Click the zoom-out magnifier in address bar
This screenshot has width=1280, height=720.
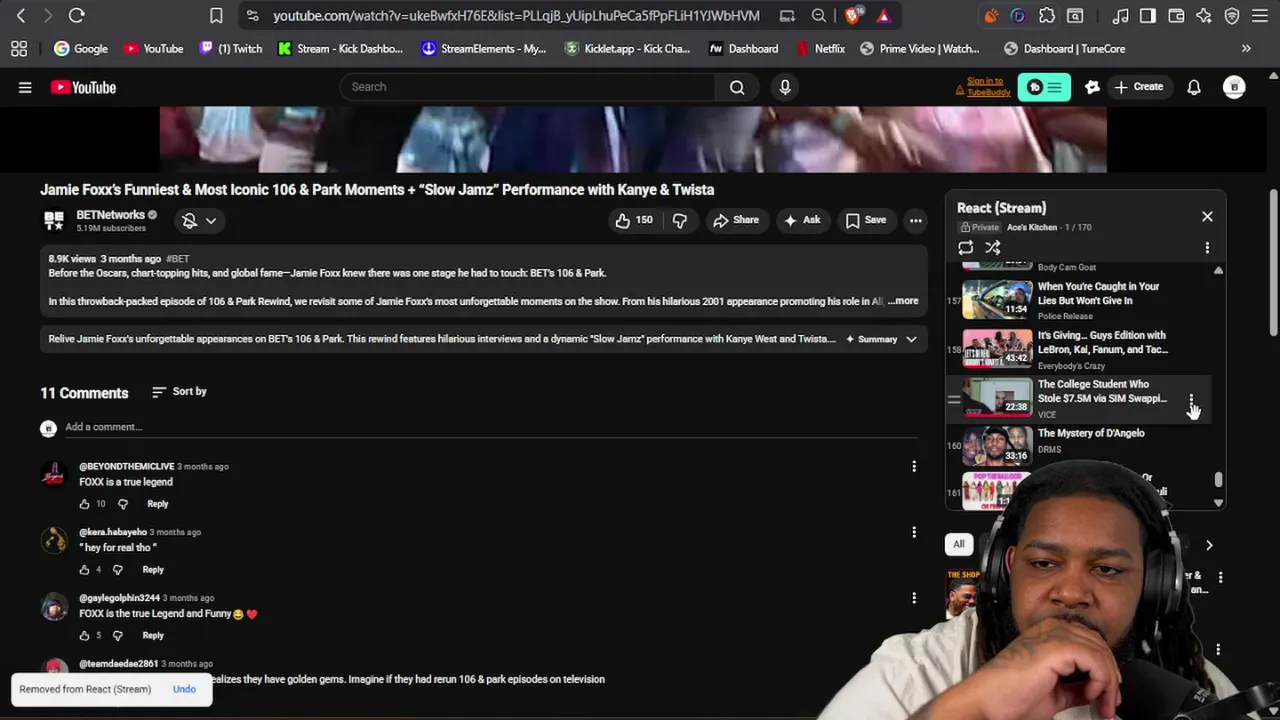pyautogui.click(x=819, y=15)
